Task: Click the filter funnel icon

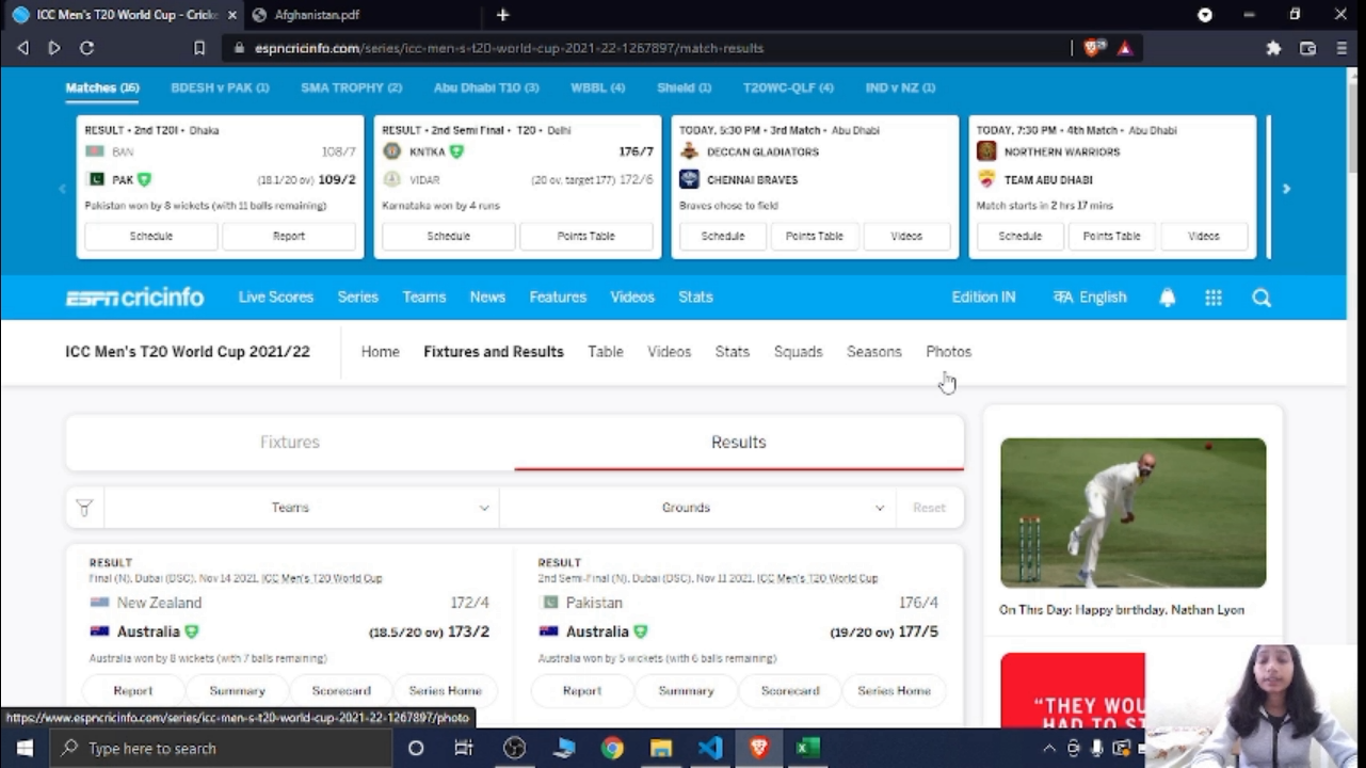Action: coord(85,508)
